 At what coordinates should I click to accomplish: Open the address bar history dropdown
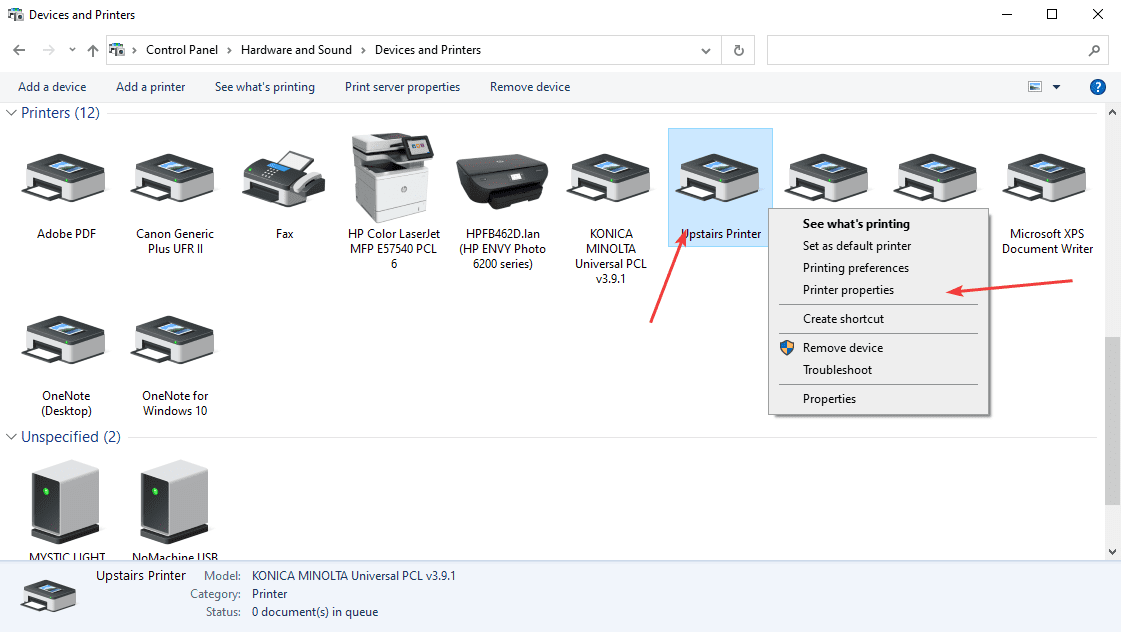[706, 50]
